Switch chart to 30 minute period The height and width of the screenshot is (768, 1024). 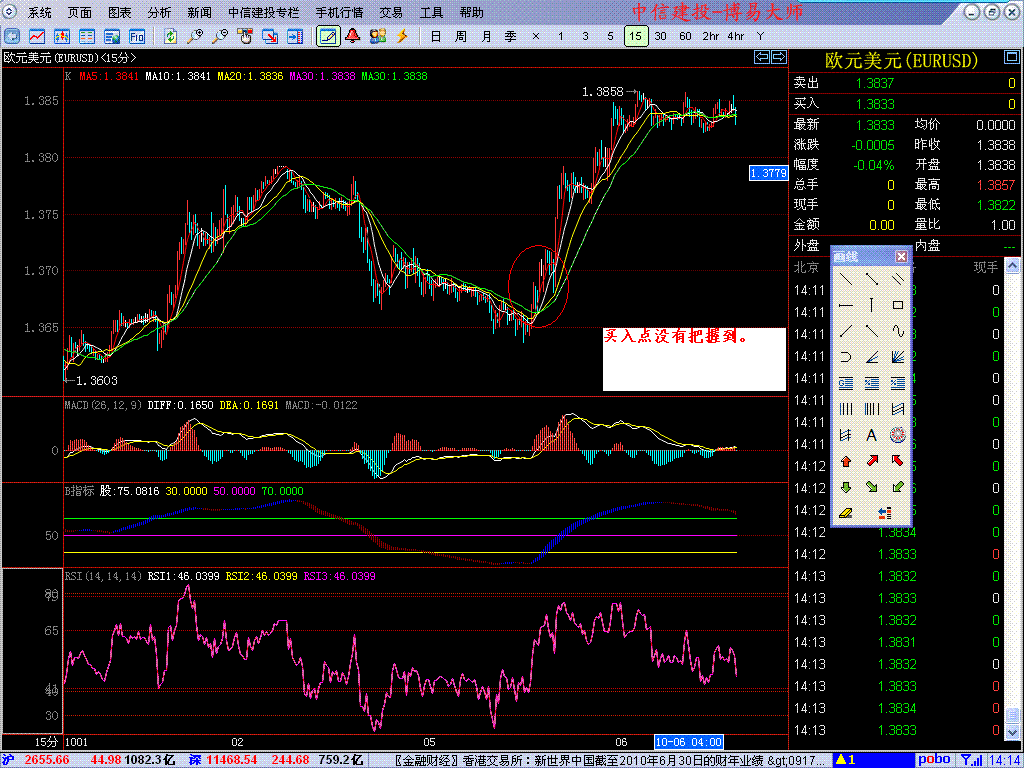pyautogui.click(x=660, y=36)
